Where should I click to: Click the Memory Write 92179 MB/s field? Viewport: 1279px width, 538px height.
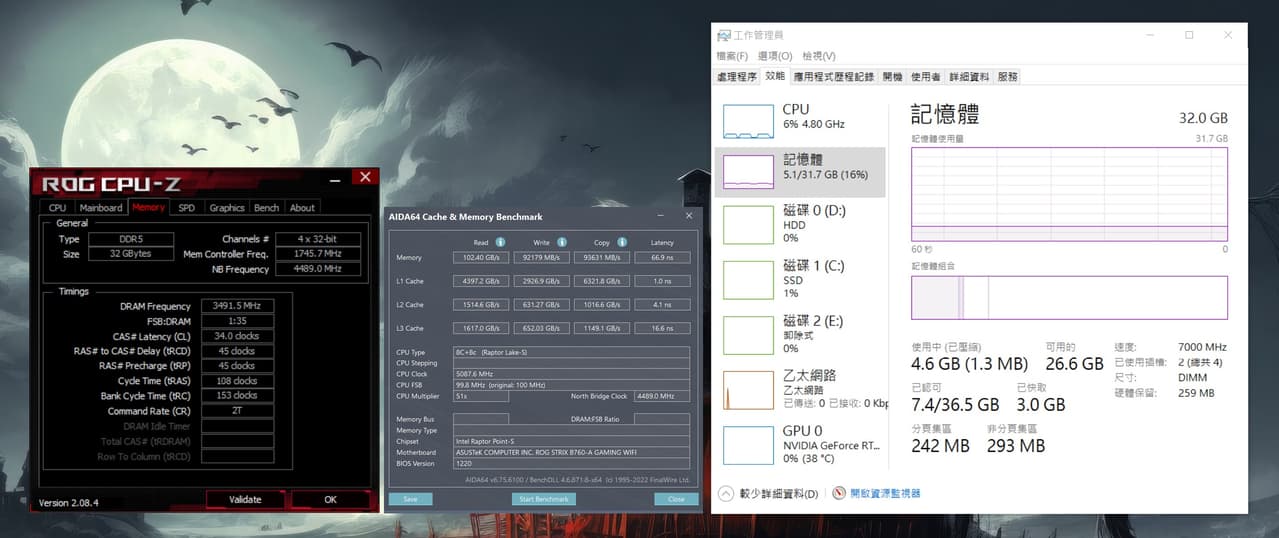(541, 257)
